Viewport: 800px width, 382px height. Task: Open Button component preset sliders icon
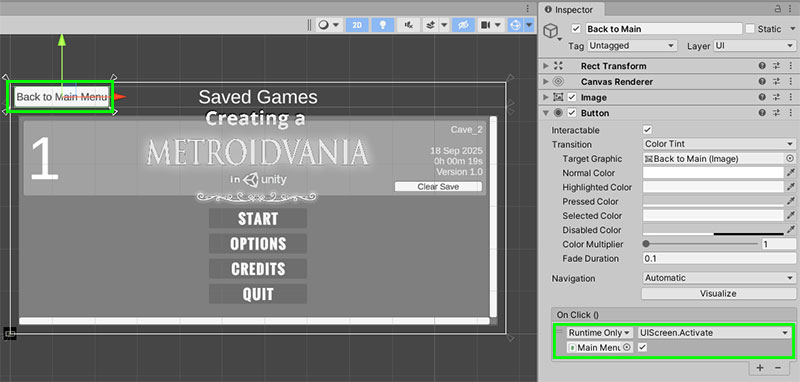pos(777,113)
